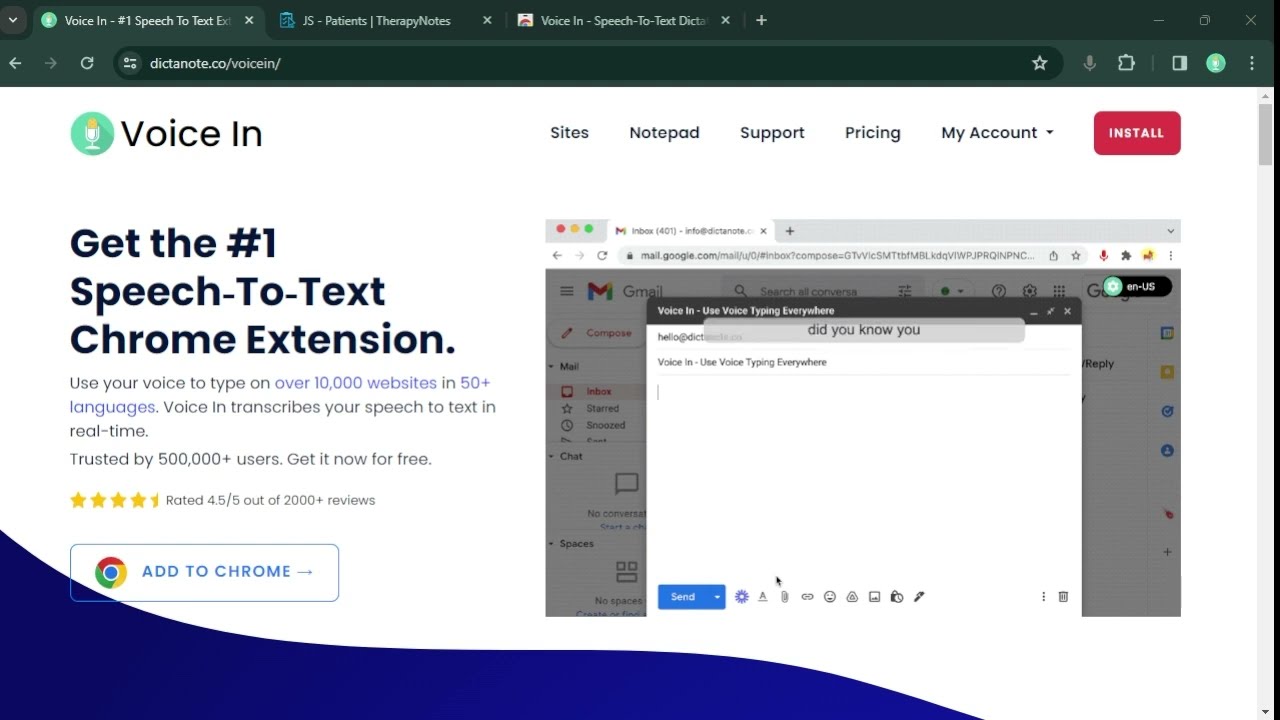Click the blue Send button in demo
The width and height of the screenshot is (1280, 720).
point(683,597)
